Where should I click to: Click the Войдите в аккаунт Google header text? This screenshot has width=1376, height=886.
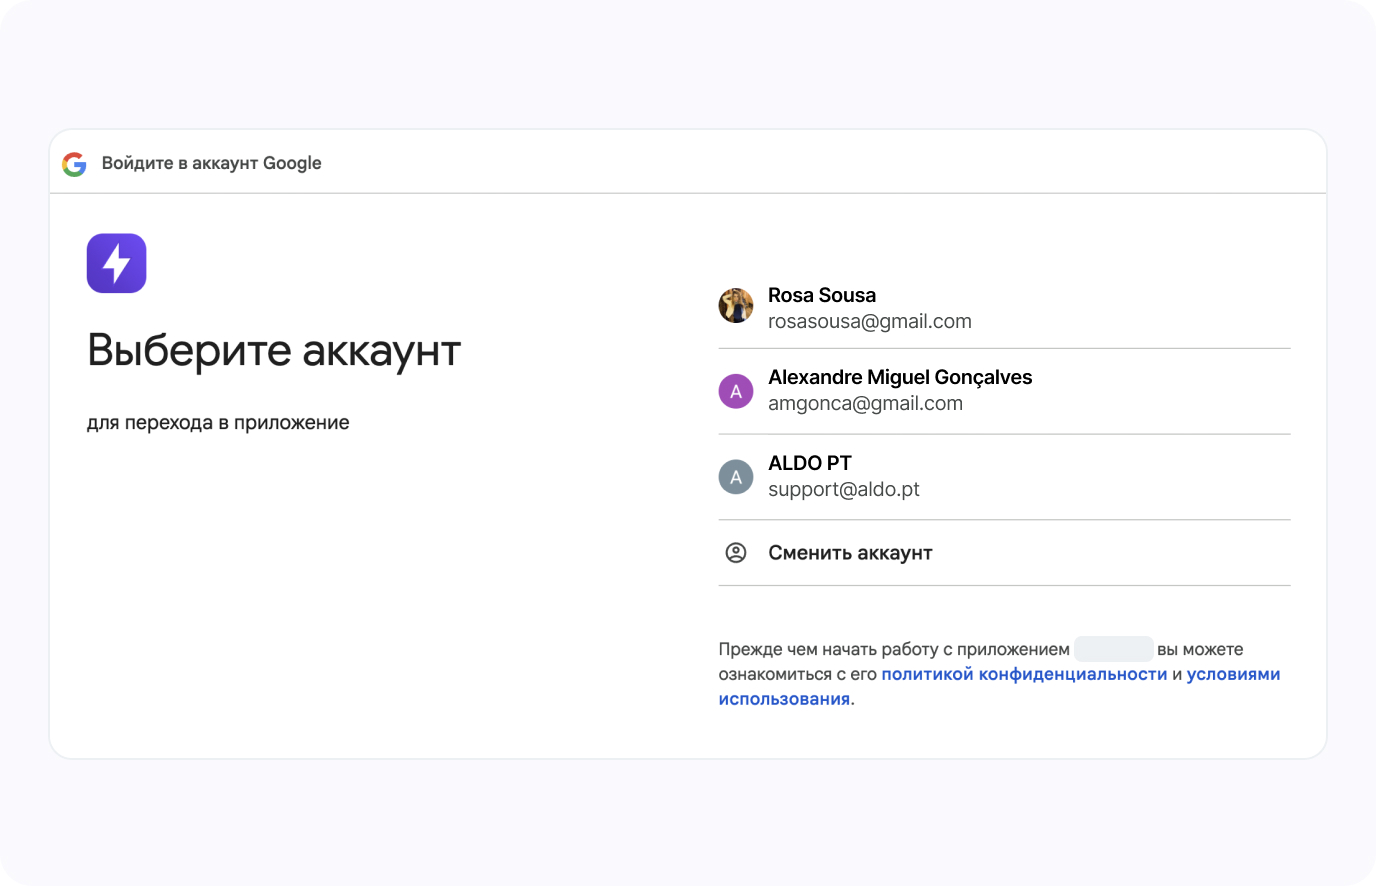point(211,164)
